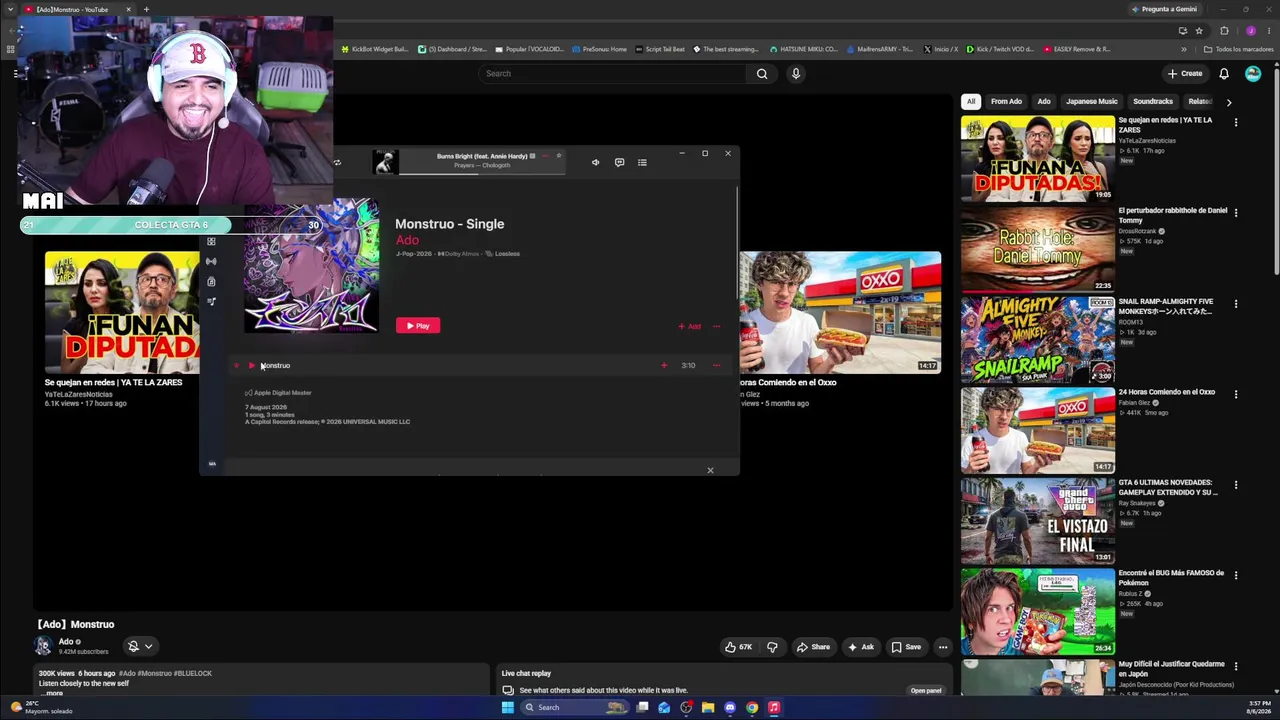
Task: Open Windows Start menu
Action: pyautogui.click(x=508, y=707)
